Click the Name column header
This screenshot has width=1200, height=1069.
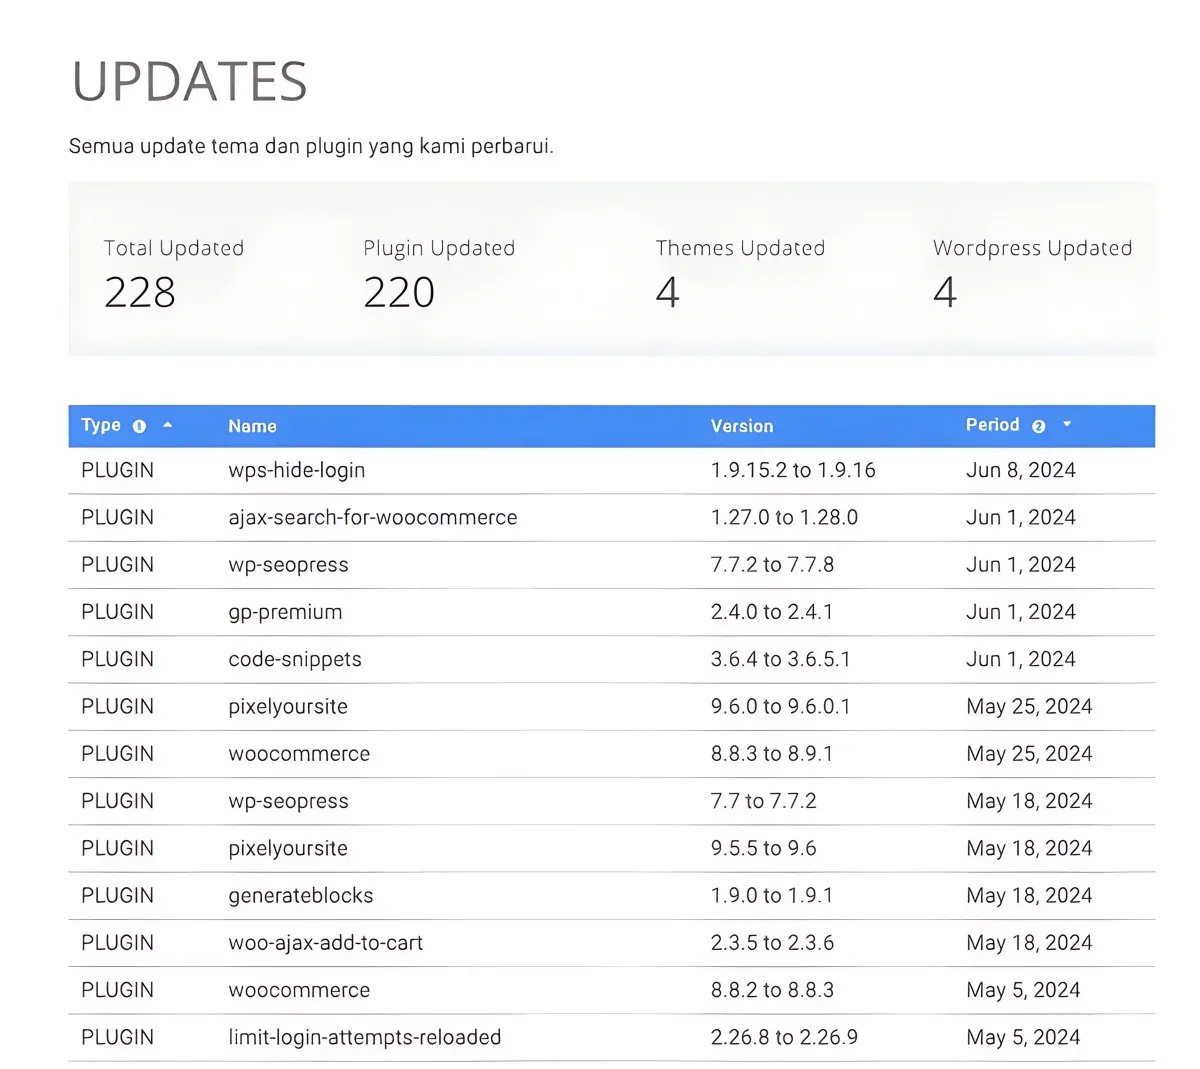tap(252, 426)
